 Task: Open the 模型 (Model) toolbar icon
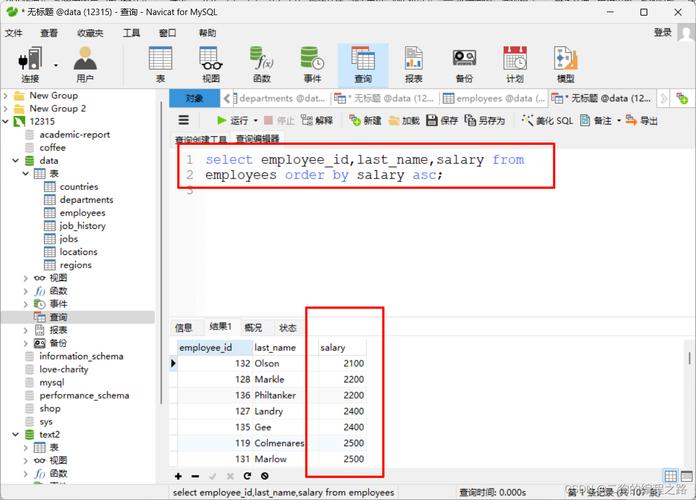(566, 64)
